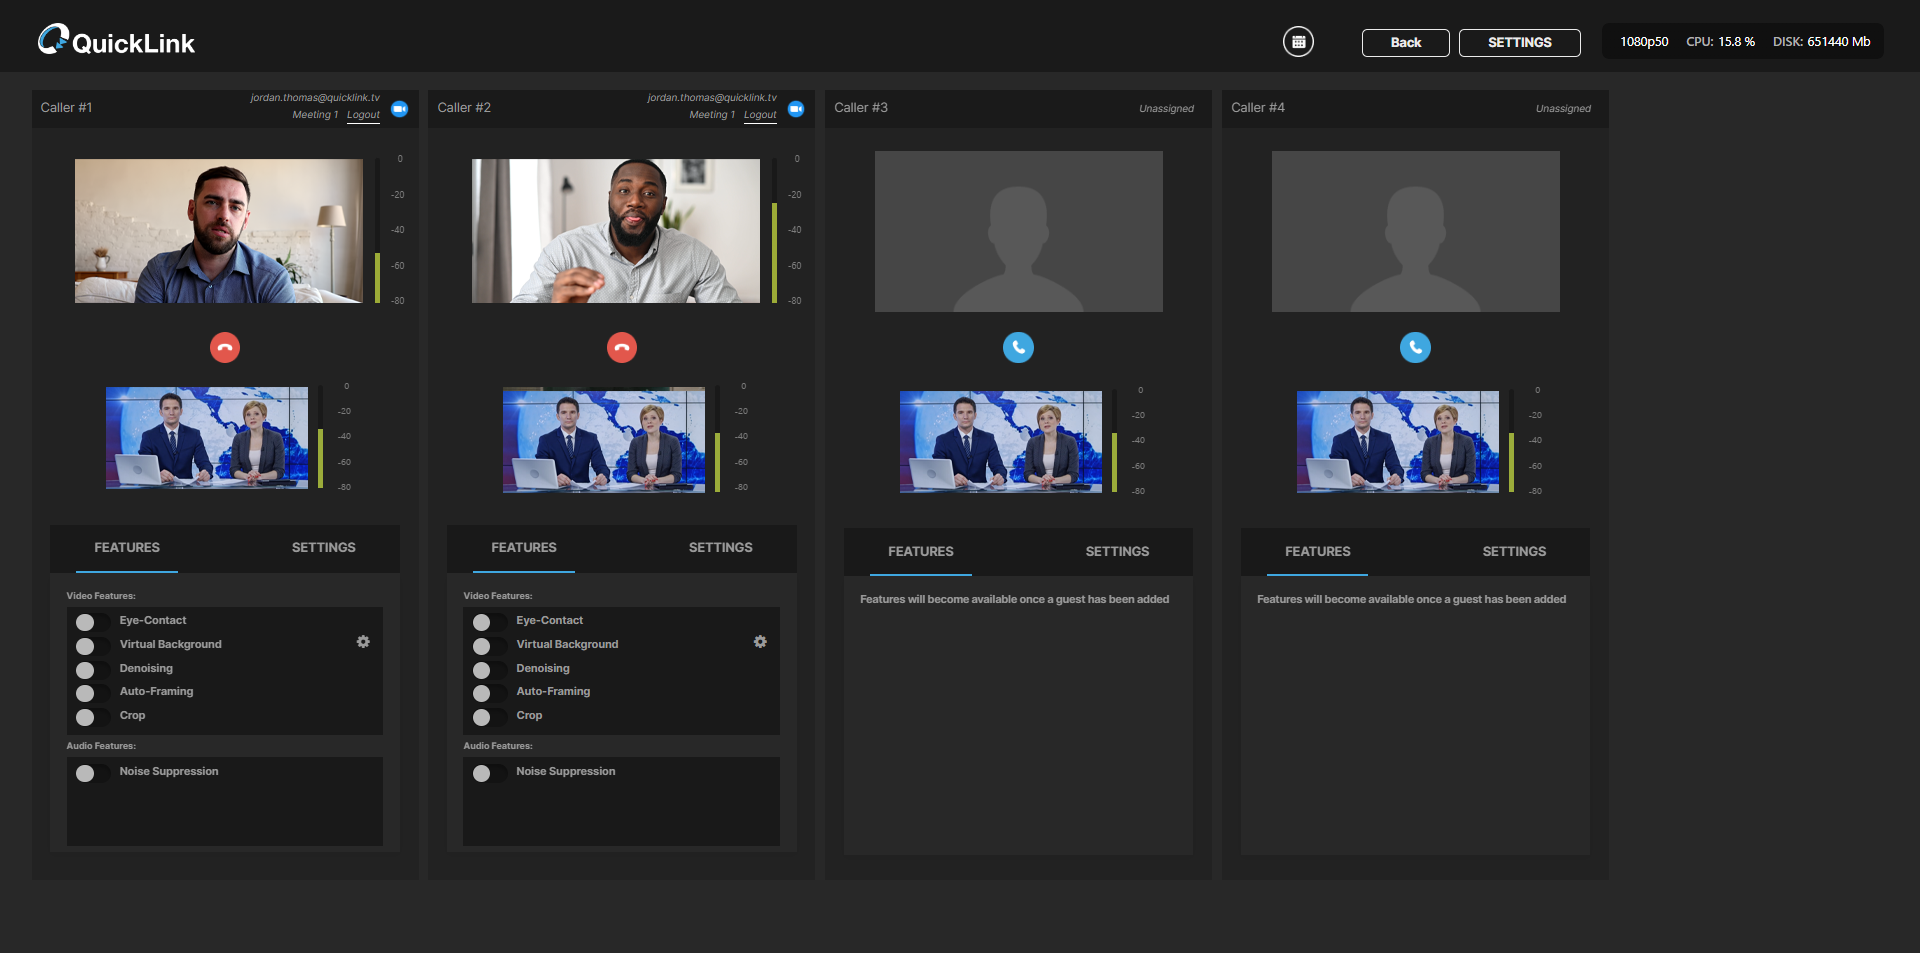This screenshot has width=1920, height=953.
Task: Enable Auto-Framing for Caller #1
Action: point(90,693)
